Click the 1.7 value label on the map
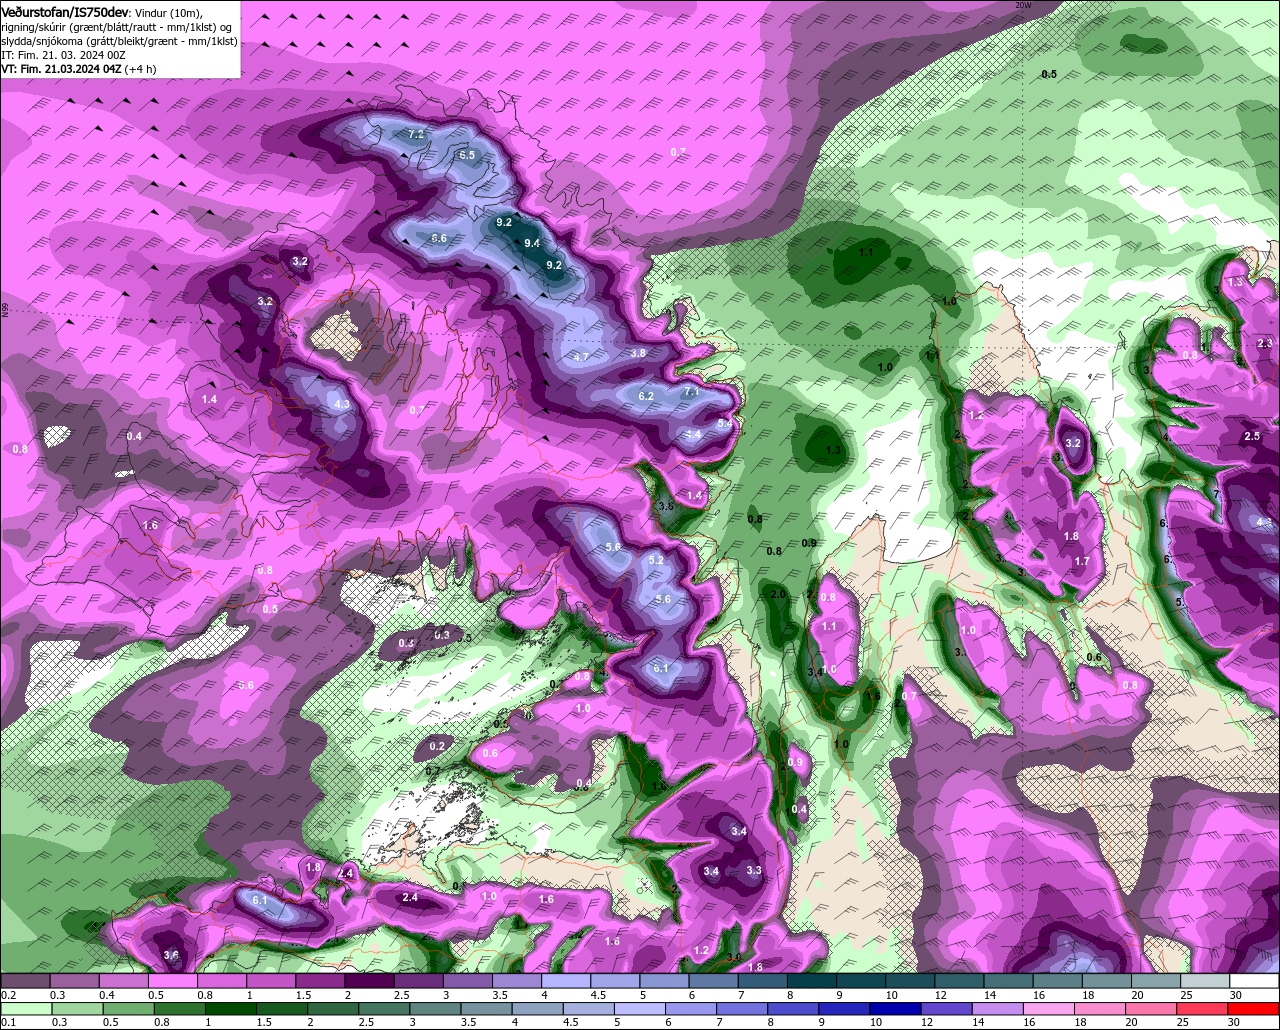Viewport: 1280px width, 1030px height. pyautogui.click(x=1081, y=562)
